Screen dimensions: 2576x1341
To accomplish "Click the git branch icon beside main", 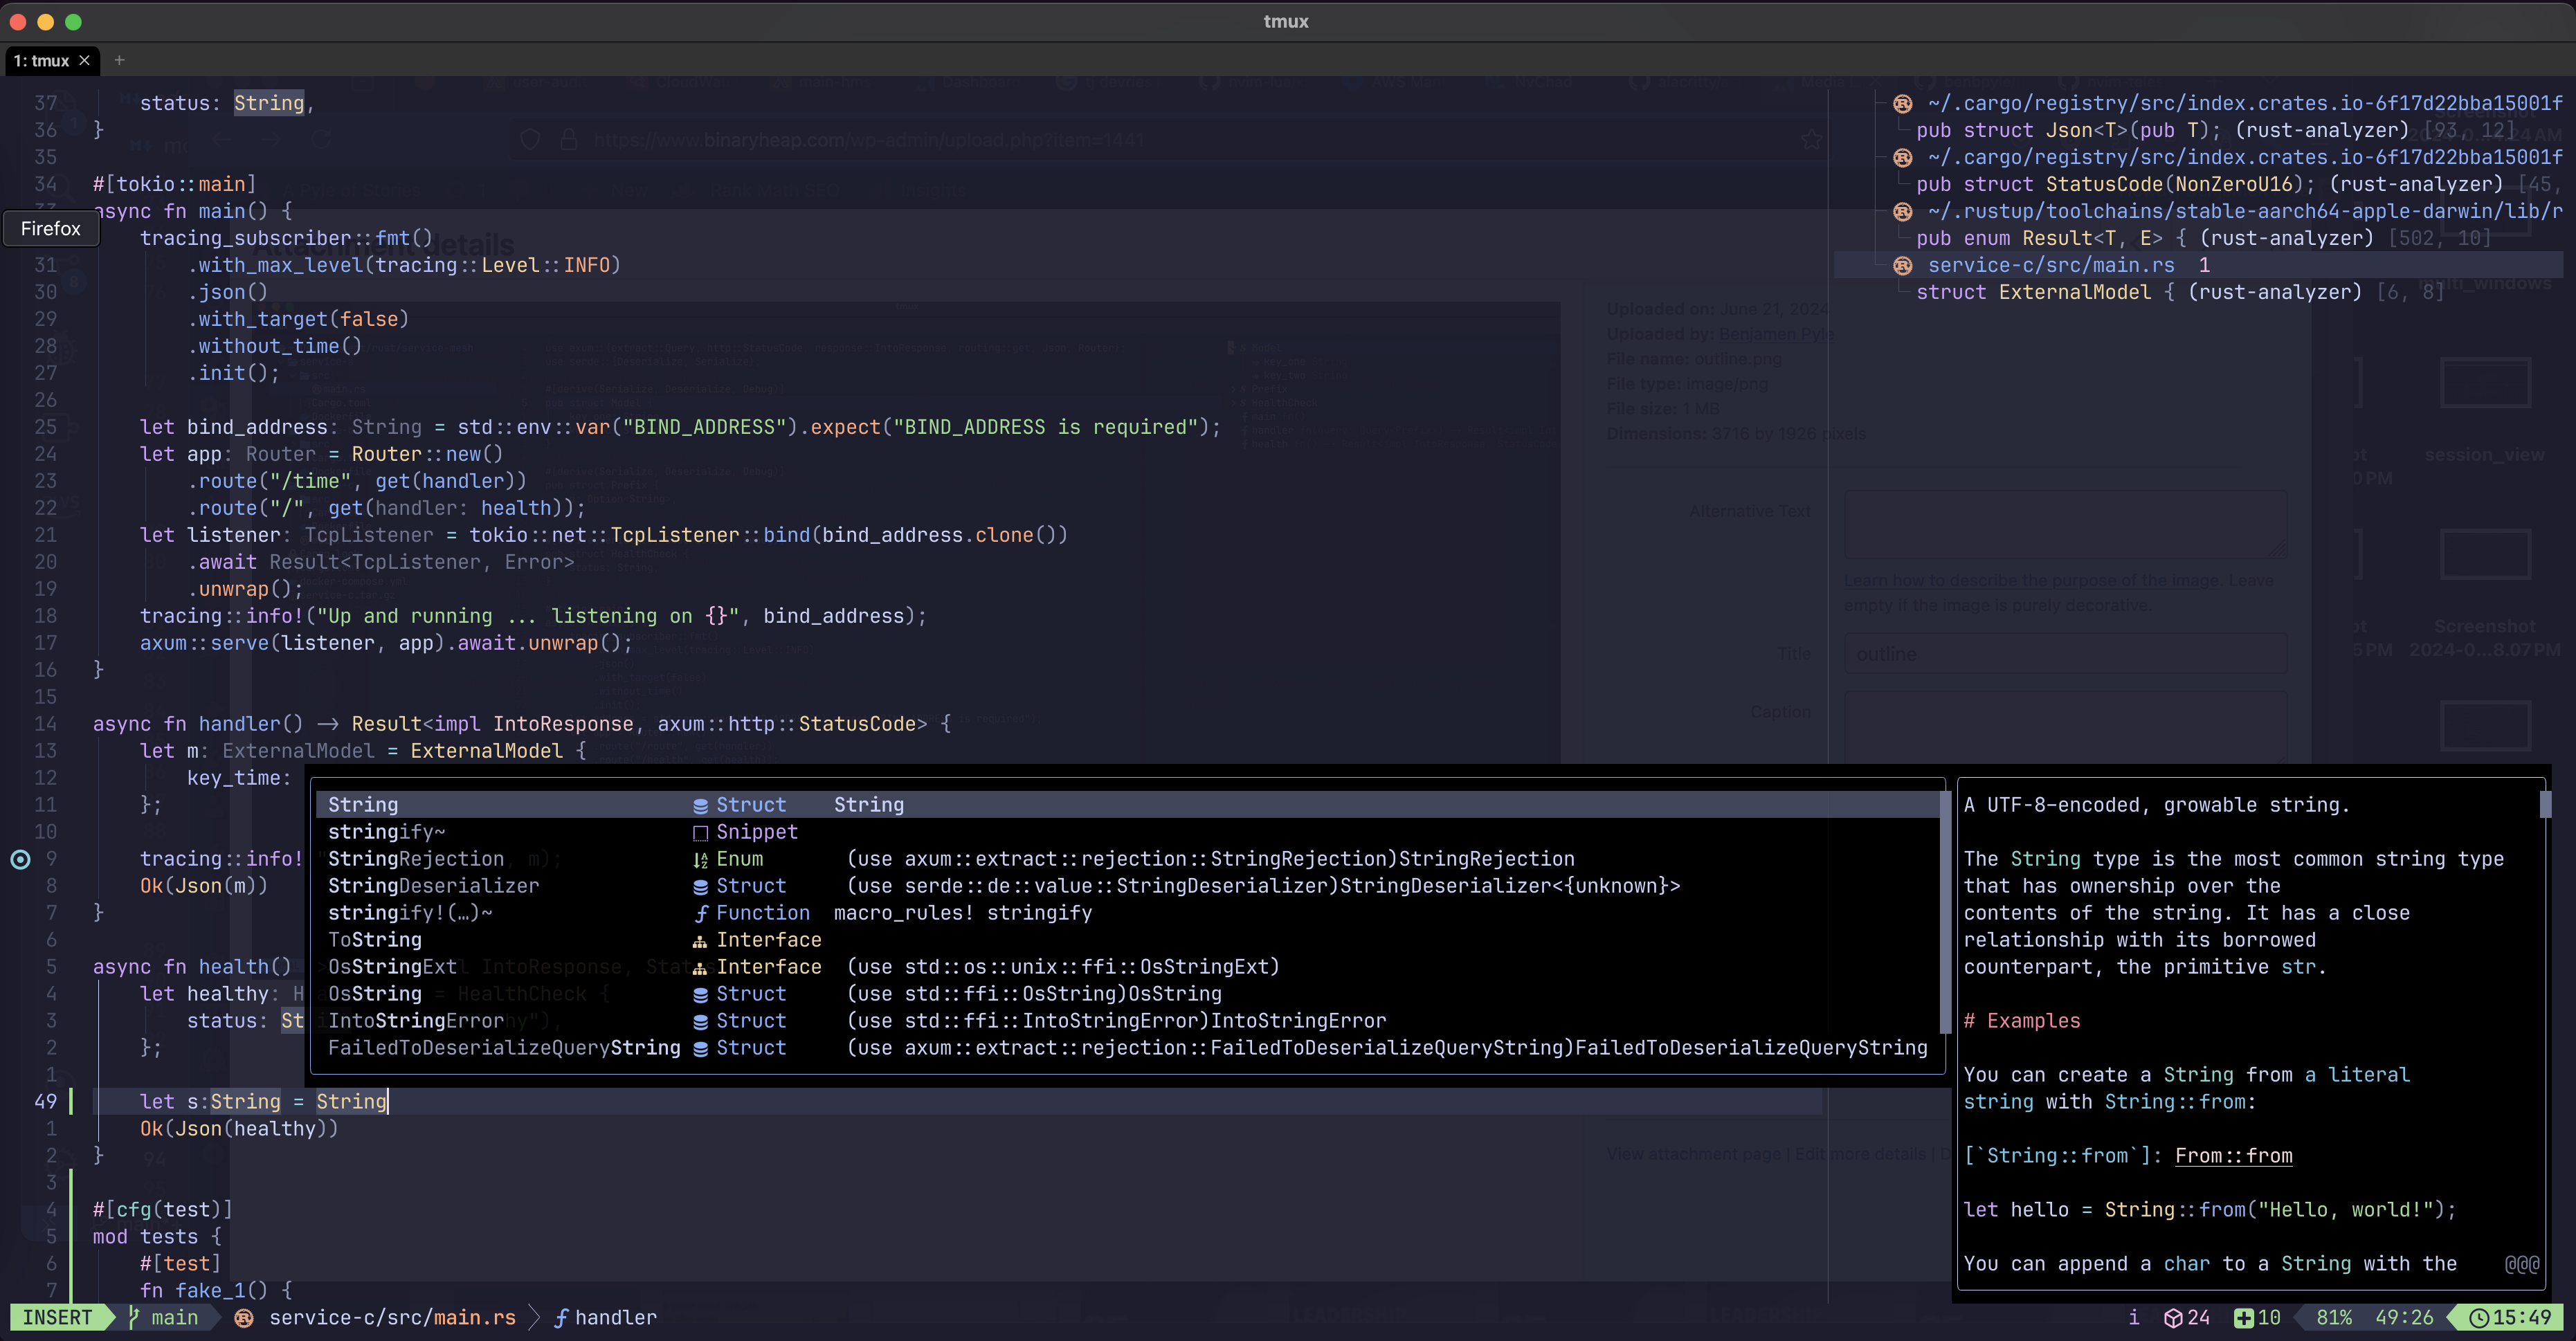I will click(134, 1318).
